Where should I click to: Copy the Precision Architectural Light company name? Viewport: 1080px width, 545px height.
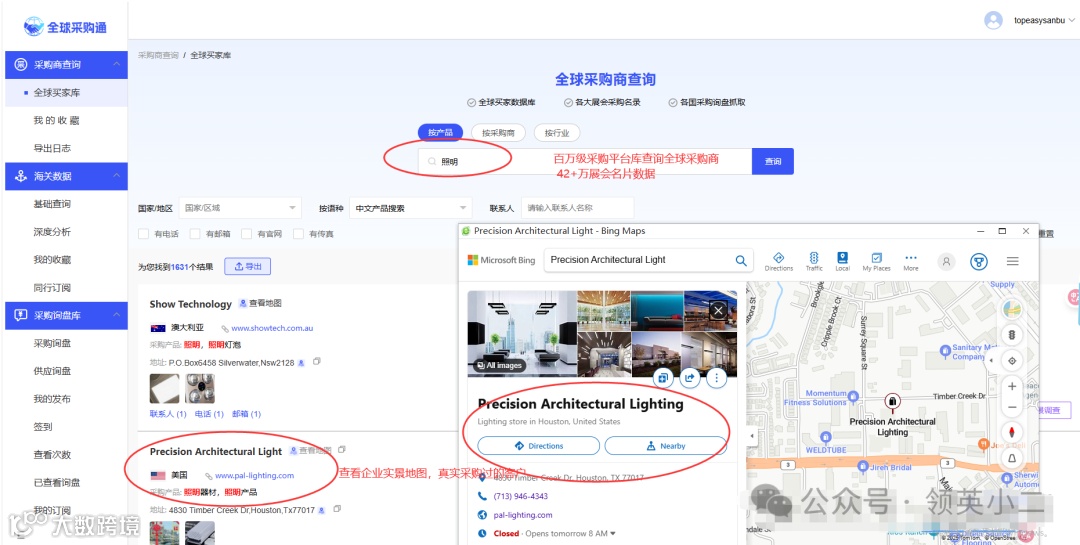[x=342, y=450]
